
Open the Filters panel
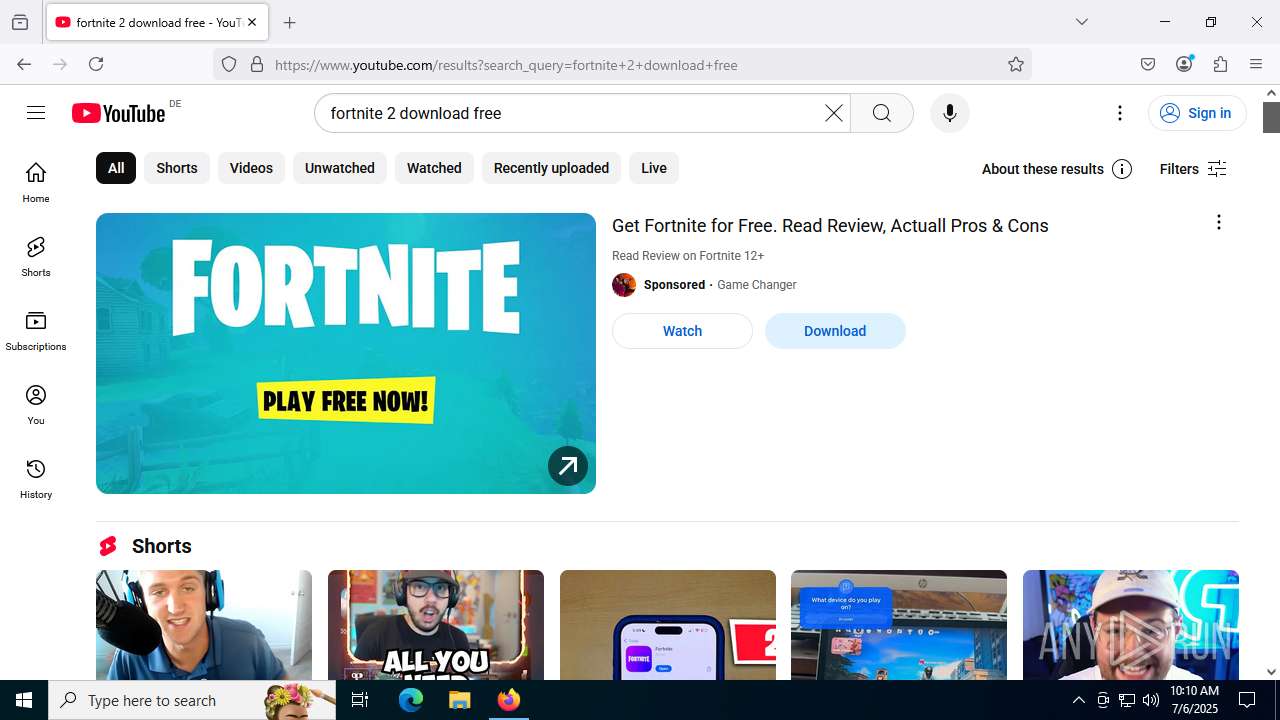pyautogui.click(x=1193, y=169)
